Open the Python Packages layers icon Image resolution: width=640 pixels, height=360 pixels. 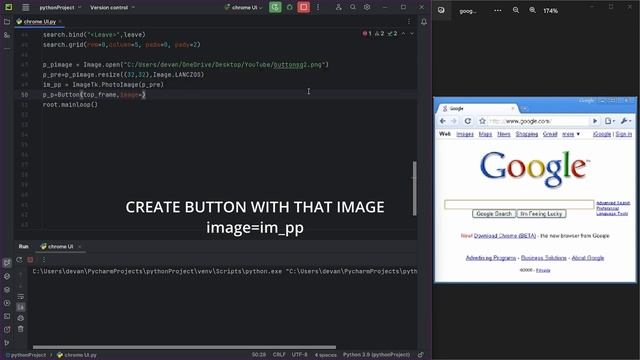[7, 290]
